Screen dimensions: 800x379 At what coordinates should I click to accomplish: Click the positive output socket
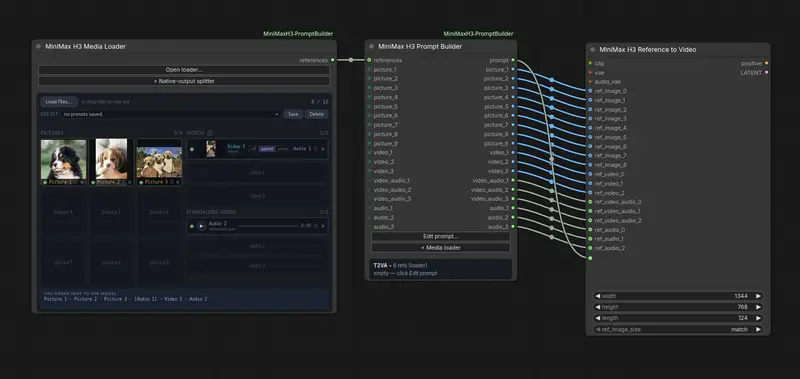tap(766, 63)
